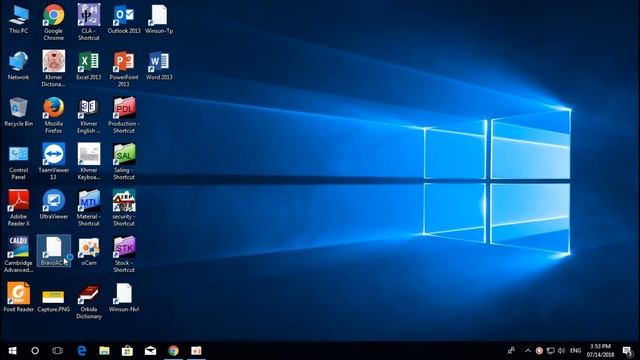Launch Orkida Dictionary shortcut
The image size is (640, 360).
coord(89,301)
